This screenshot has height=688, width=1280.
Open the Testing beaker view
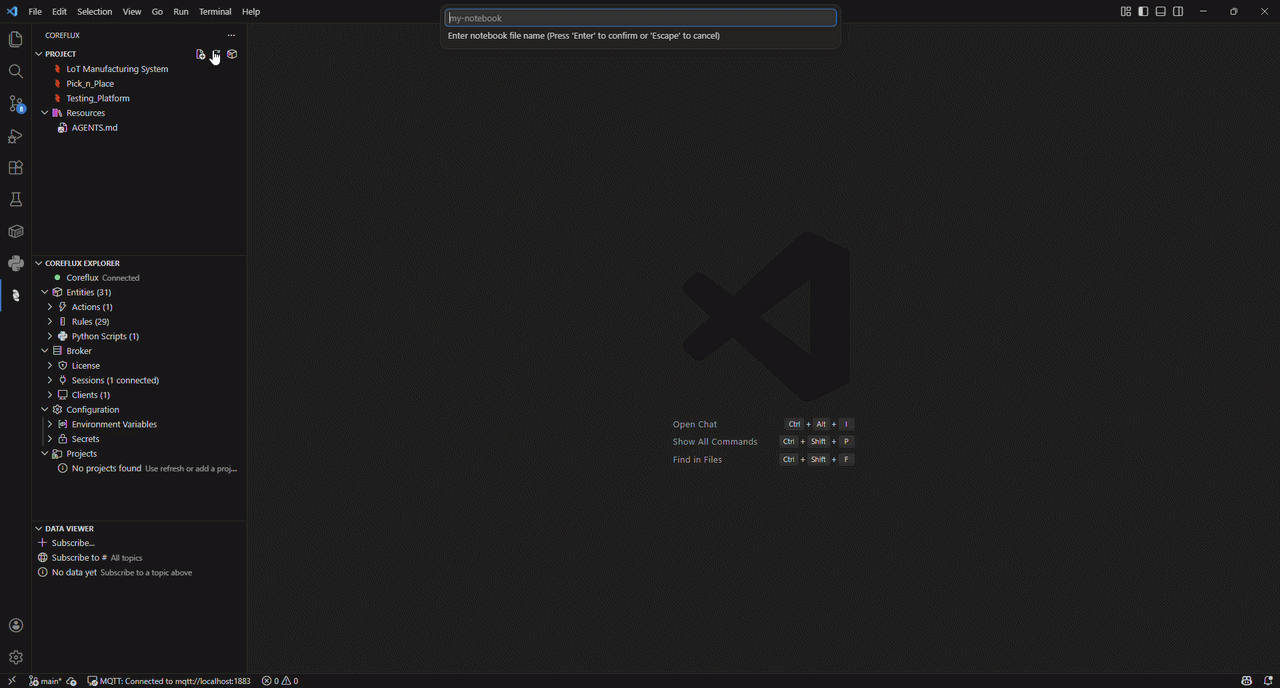[x=15, y=199]
